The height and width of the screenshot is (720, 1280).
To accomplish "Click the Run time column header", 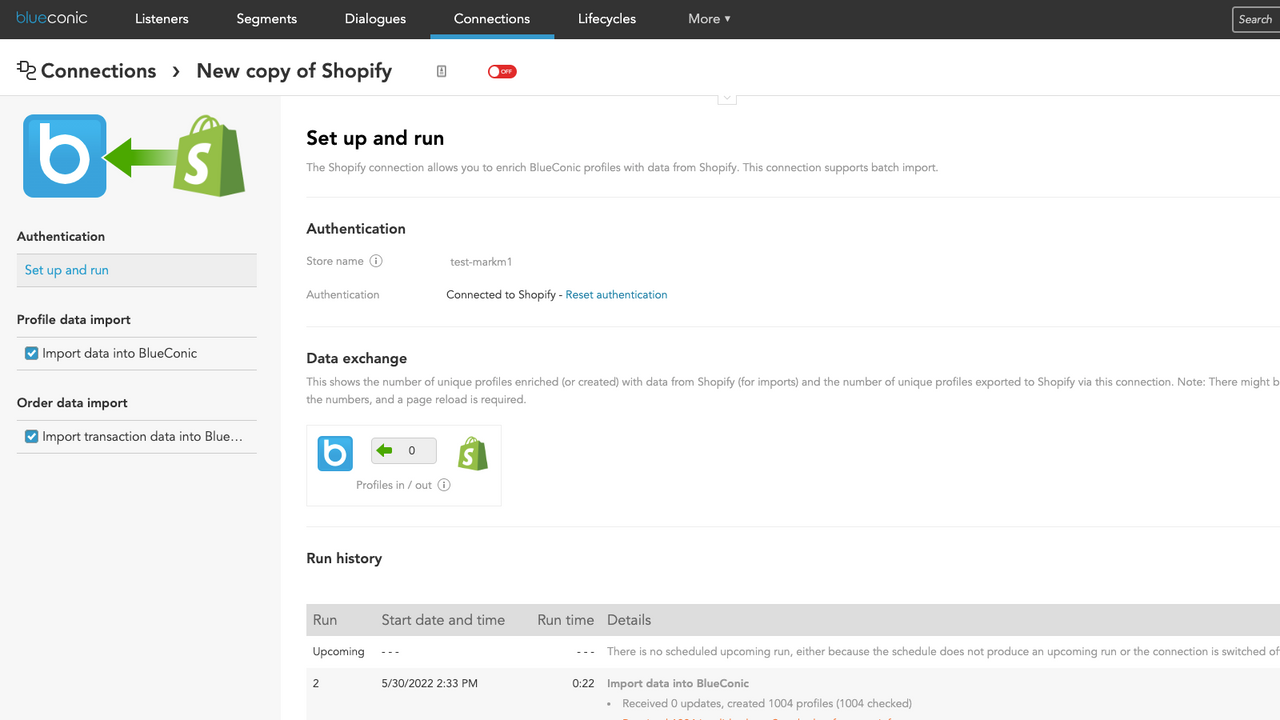I will pos(566,620).
